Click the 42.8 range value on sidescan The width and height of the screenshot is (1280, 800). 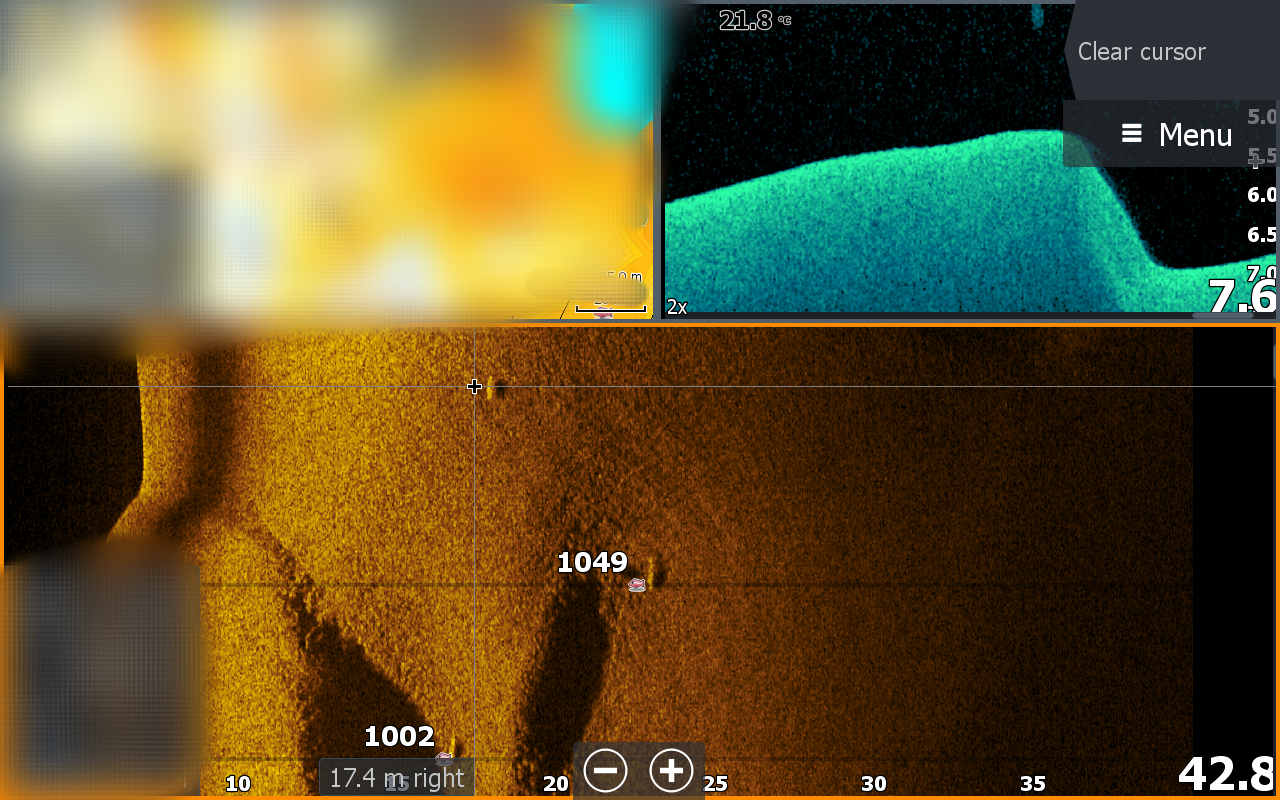coord(1224,773)
